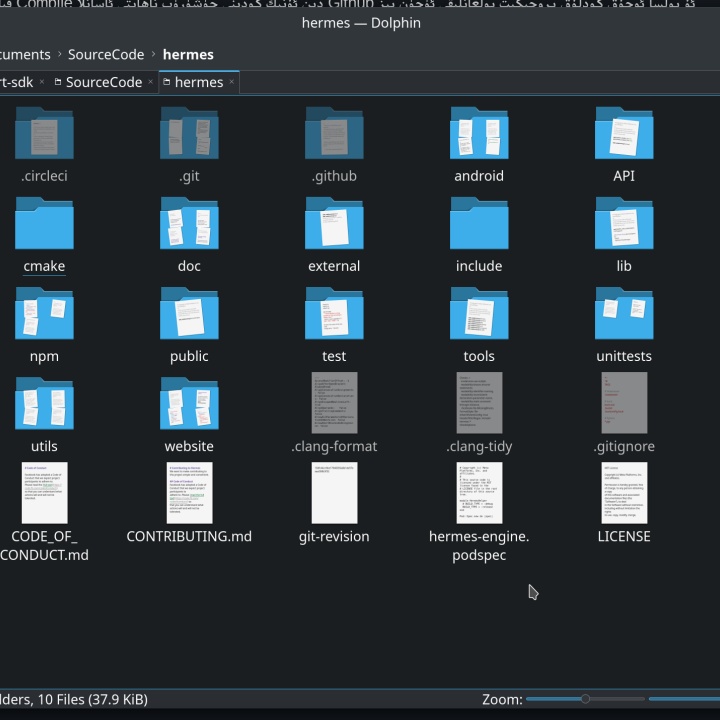Close the SourceCode tab

click(x=150, y=82)
